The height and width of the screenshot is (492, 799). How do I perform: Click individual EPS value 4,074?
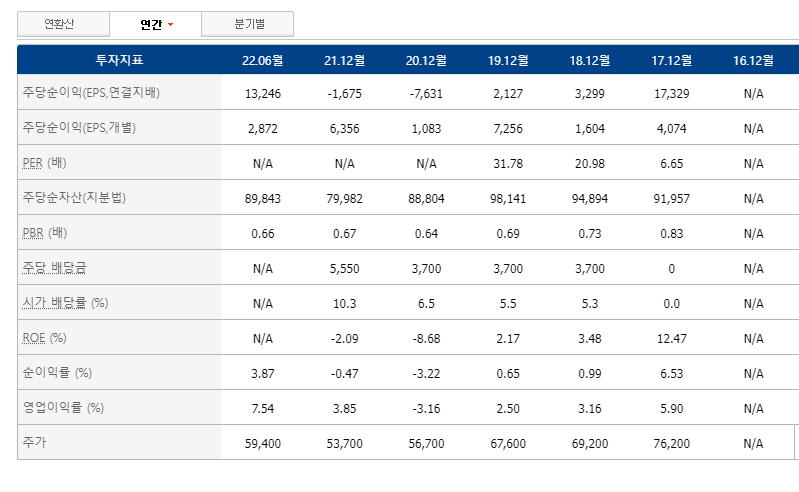click(x=672, y=129)
